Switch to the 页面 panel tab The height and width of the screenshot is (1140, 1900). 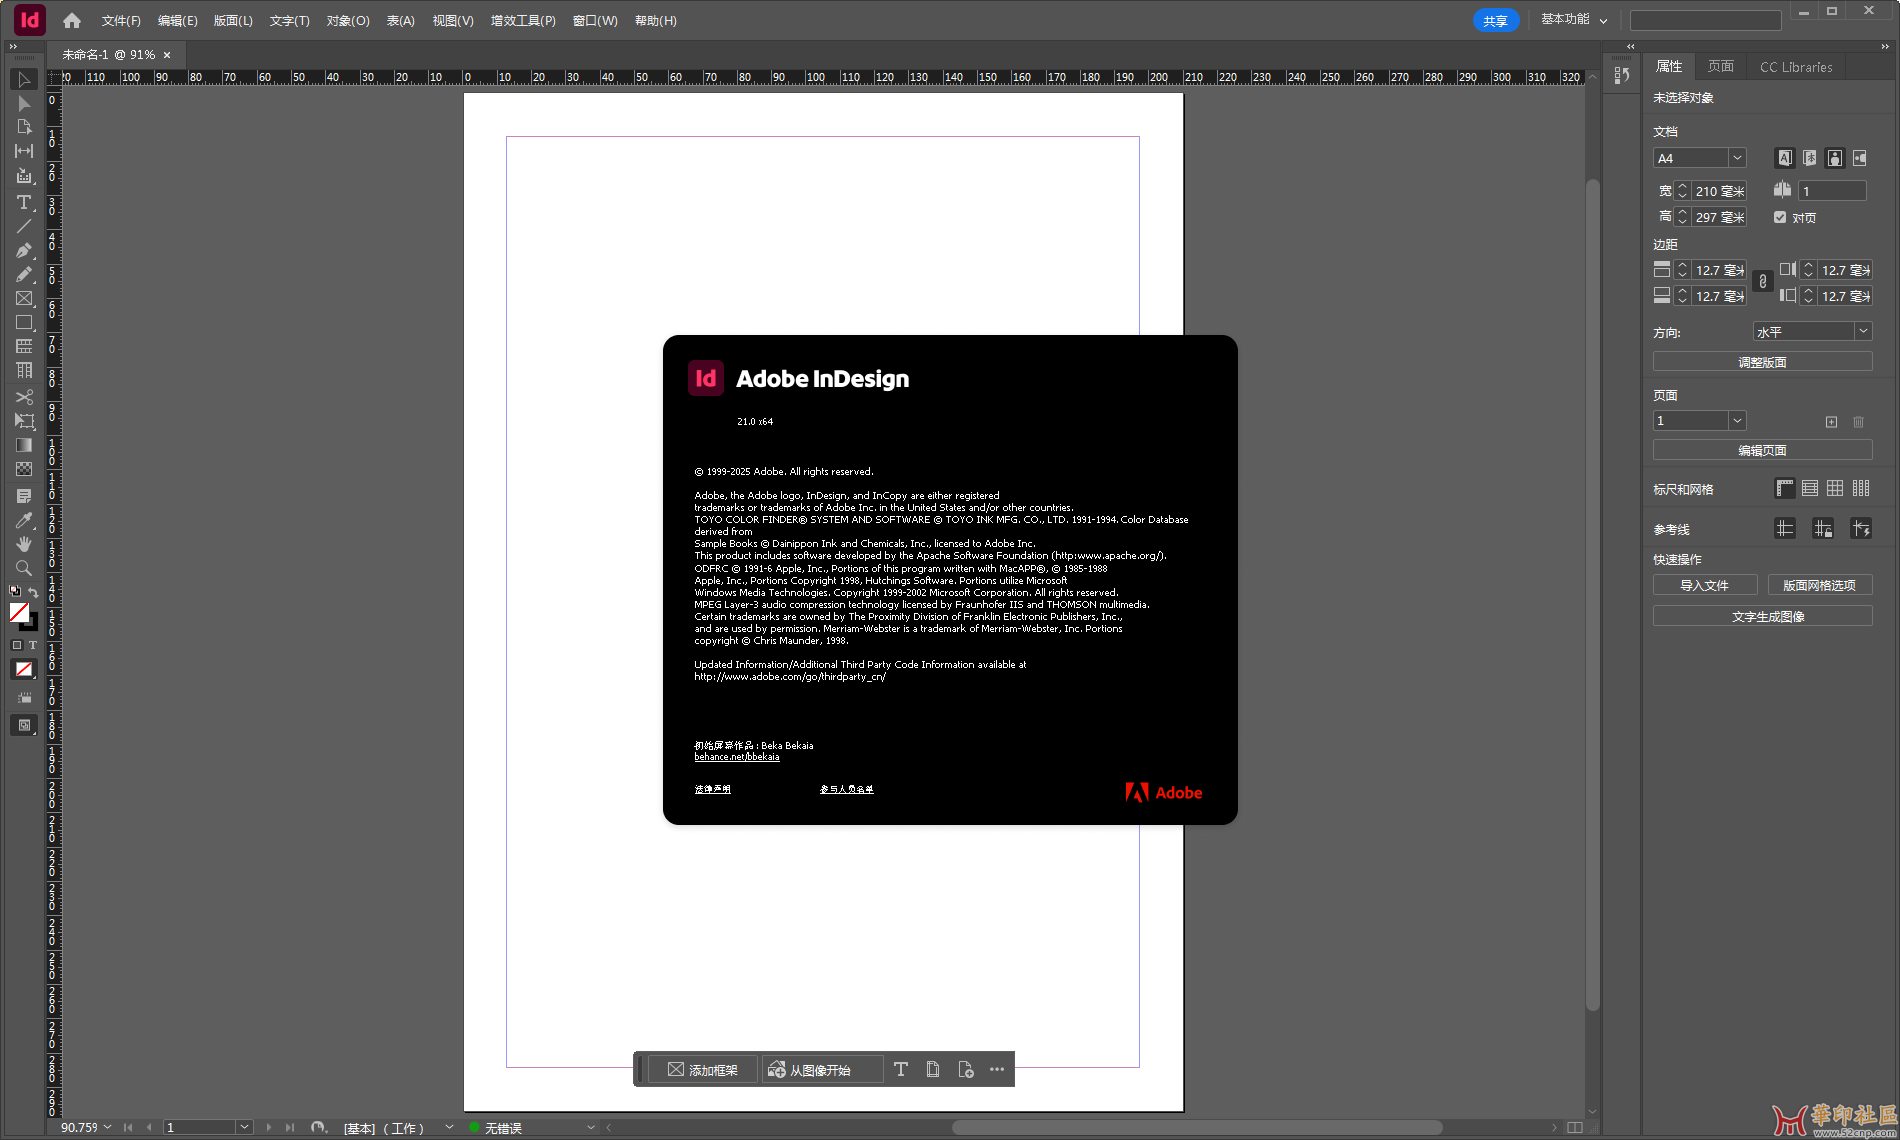[x=1720, y=66]
